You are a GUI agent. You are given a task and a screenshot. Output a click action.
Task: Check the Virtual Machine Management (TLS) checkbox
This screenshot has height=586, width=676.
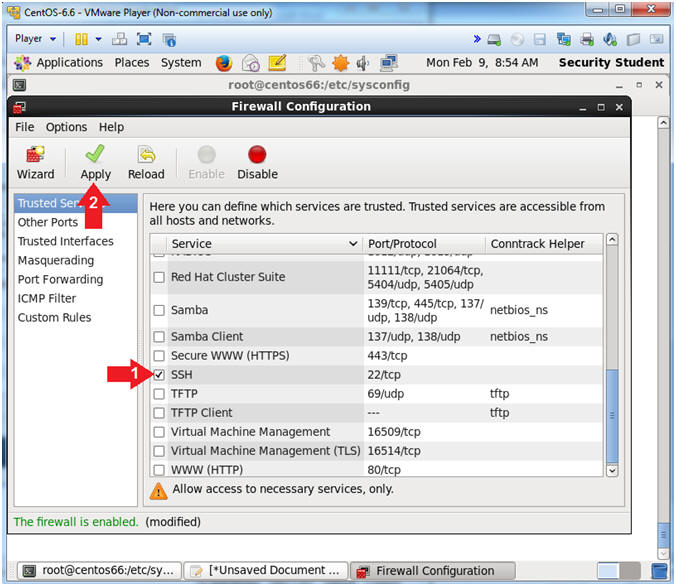(x=159, y=451)
